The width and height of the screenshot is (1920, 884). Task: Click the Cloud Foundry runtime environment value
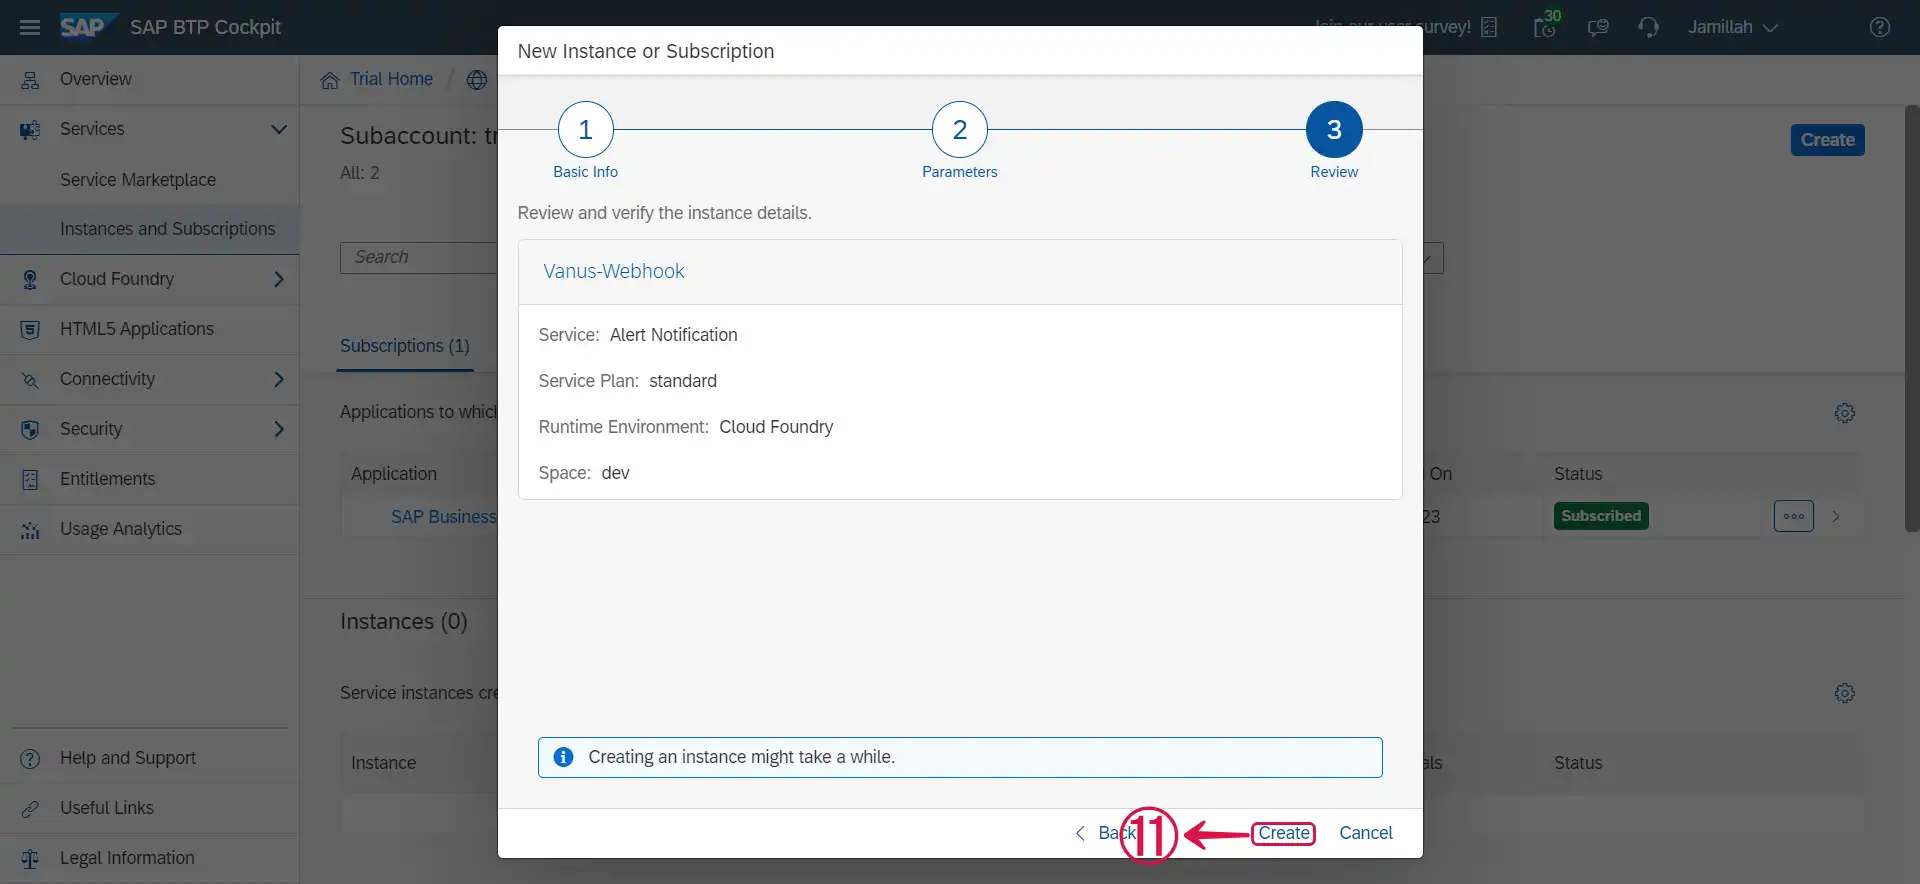pos(776,427)
